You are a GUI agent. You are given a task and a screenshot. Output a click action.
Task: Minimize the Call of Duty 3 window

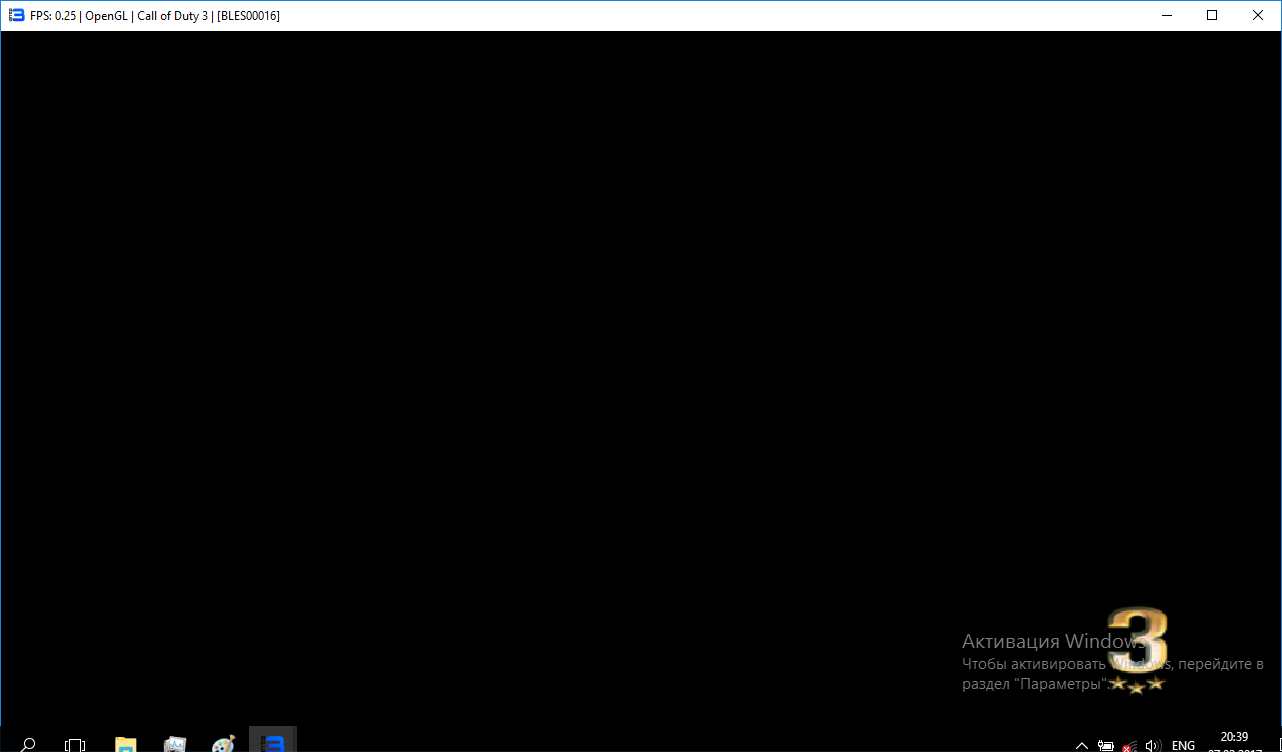1166,15
